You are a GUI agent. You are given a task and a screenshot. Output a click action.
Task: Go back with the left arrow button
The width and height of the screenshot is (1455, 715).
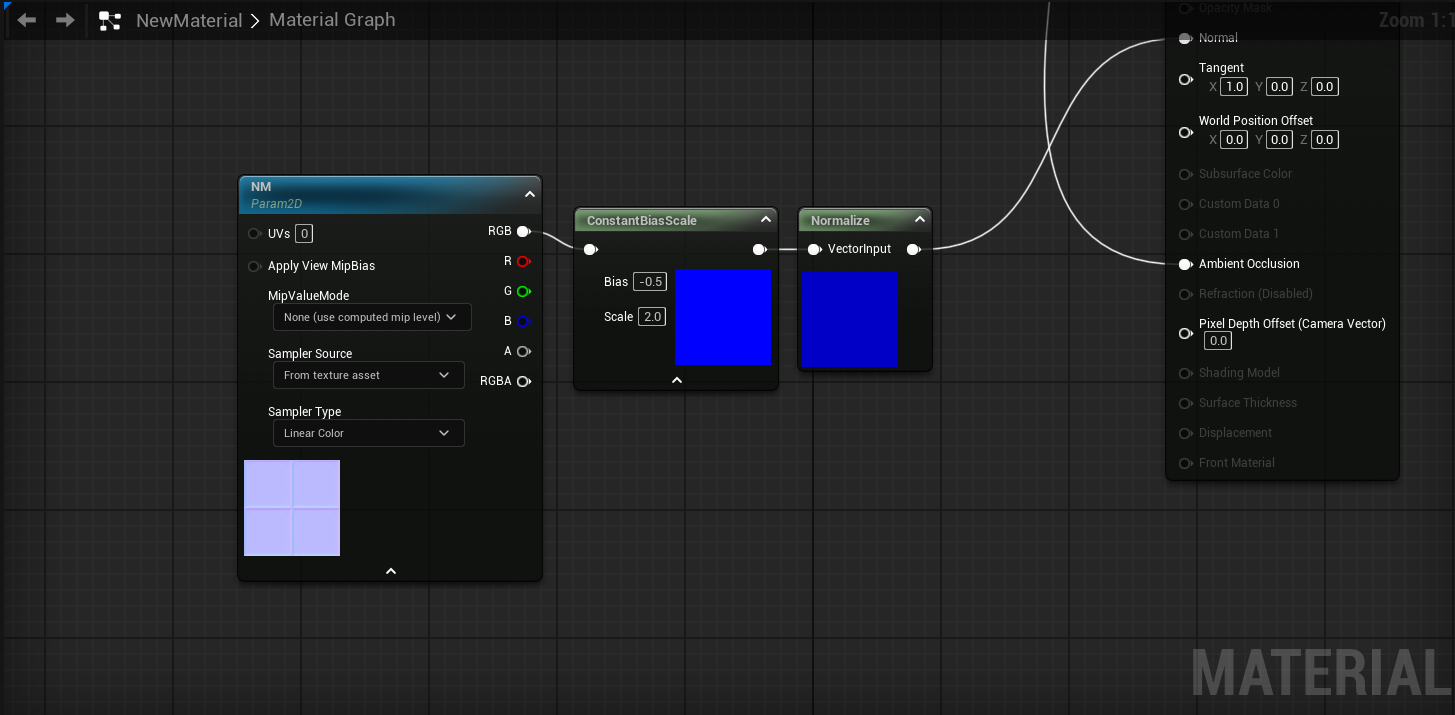point(27,20)
